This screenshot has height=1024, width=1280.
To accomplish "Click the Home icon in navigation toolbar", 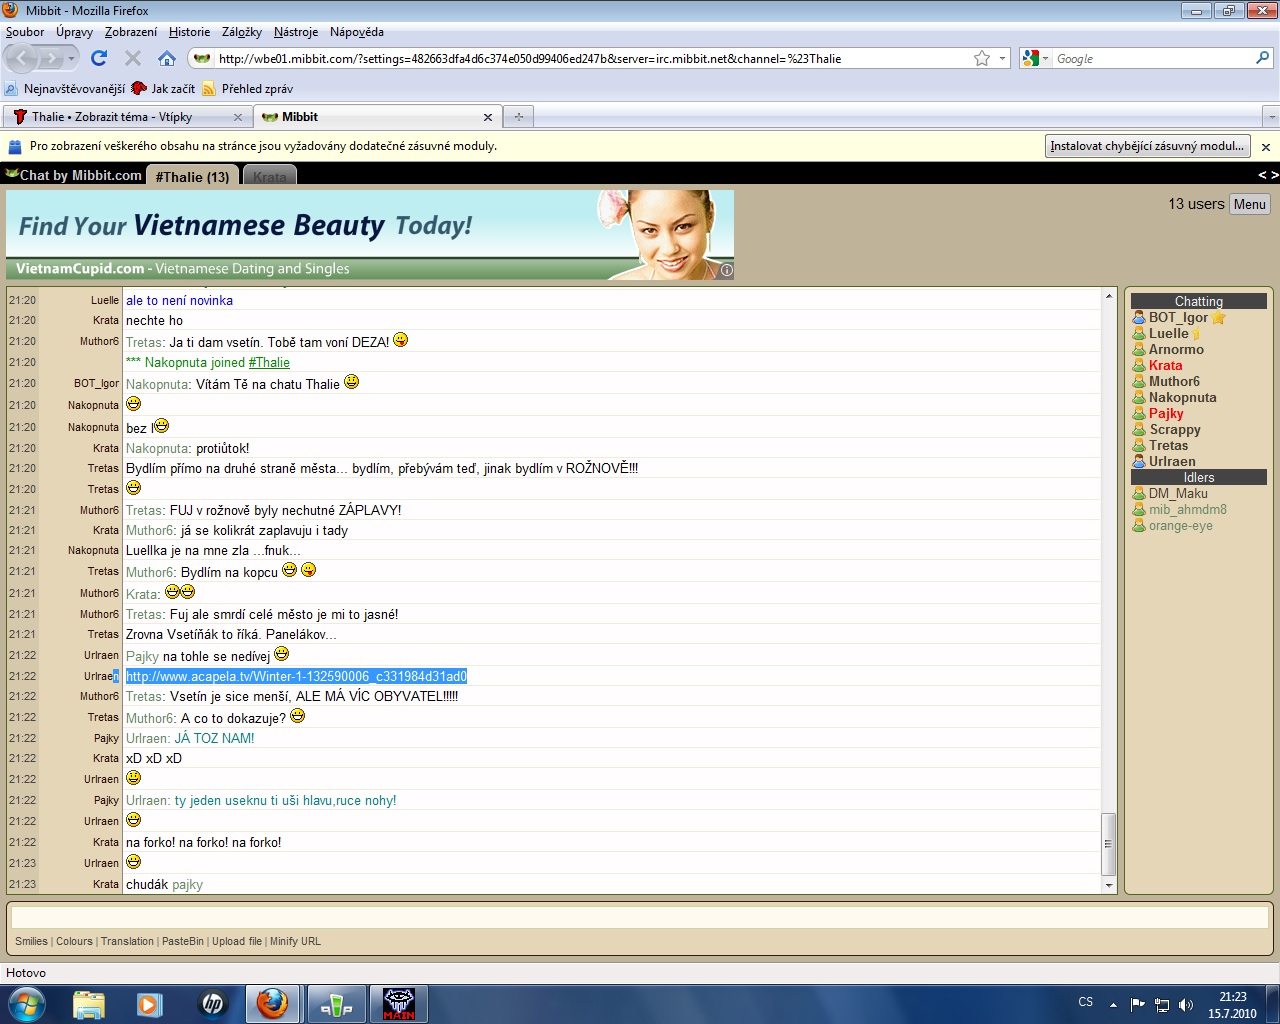I will (x=167, y=58).
